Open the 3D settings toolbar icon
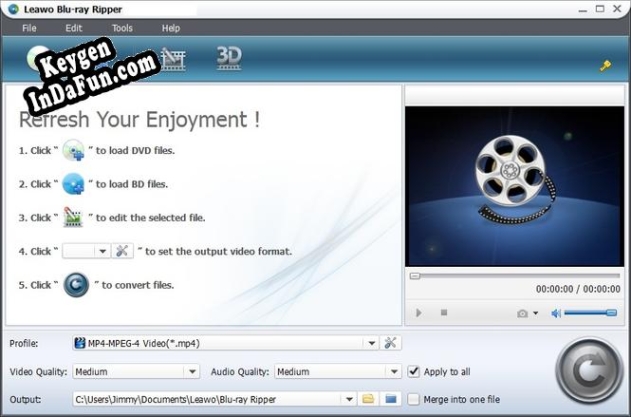631x417 pixels. [x=229, y=58]
